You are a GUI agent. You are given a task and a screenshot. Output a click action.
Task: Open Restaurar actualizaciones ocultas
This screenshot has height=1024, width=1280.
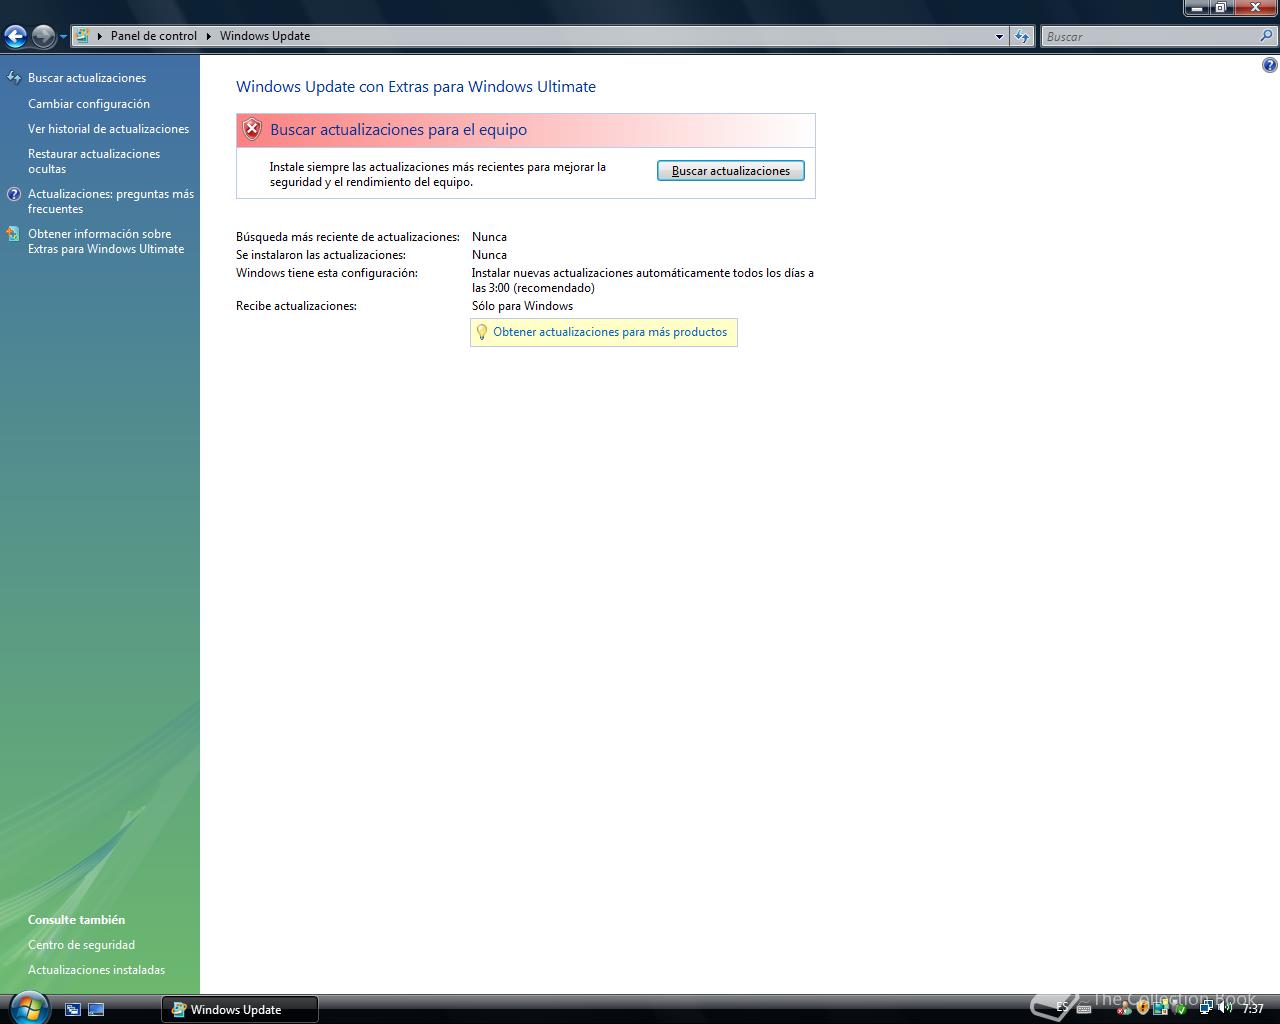click(x=94, y=161)
